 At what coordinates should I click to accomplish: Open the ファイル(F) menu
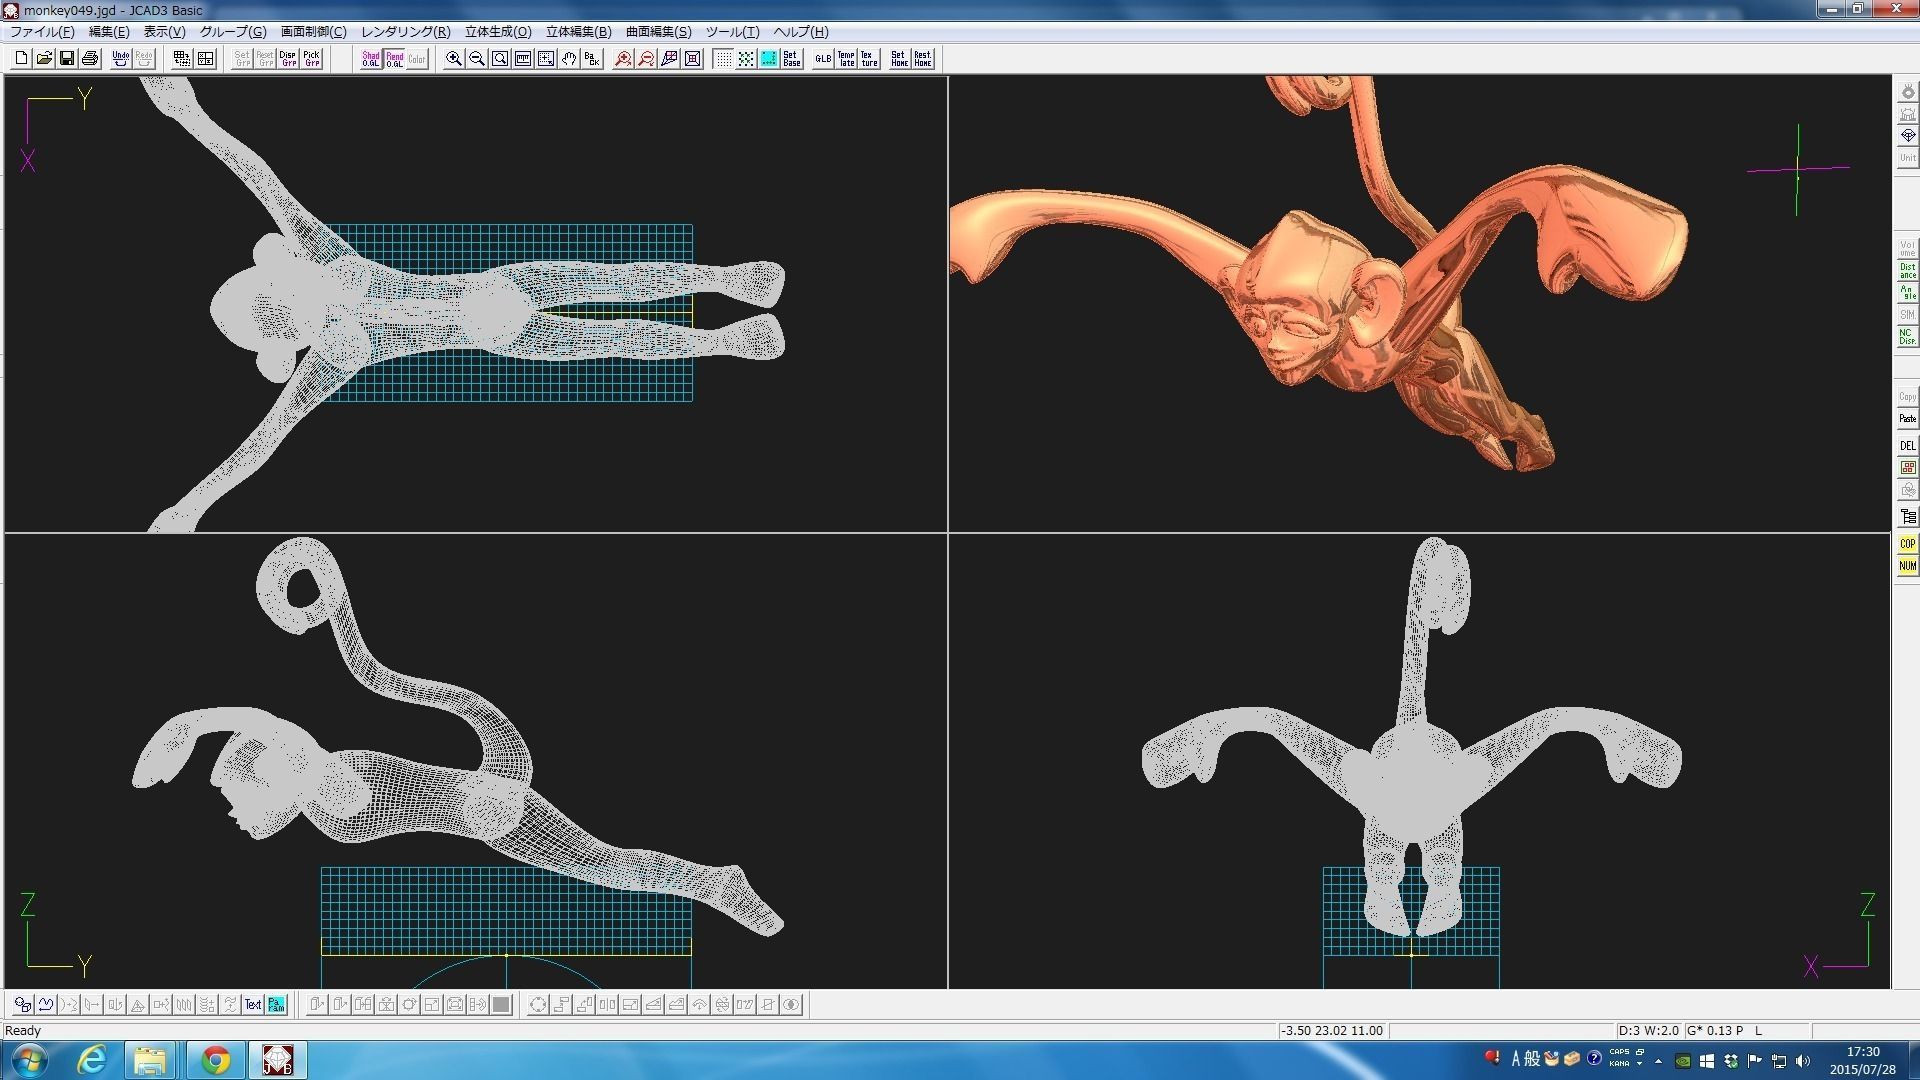coord(42,32)
